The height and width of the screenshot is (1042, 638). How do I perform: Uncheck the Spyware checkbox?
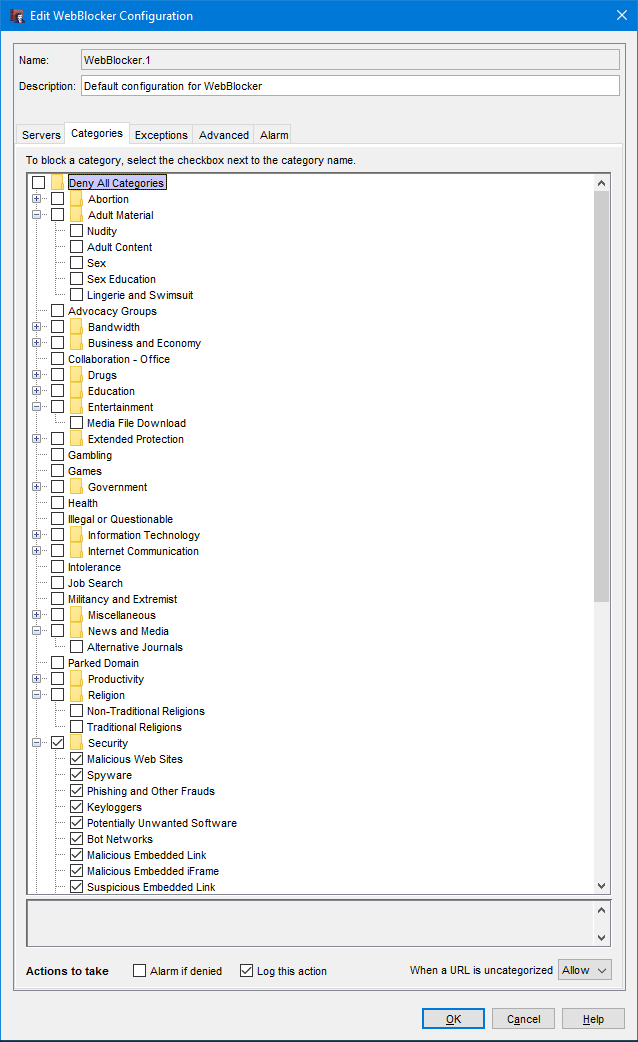point(76,775)
